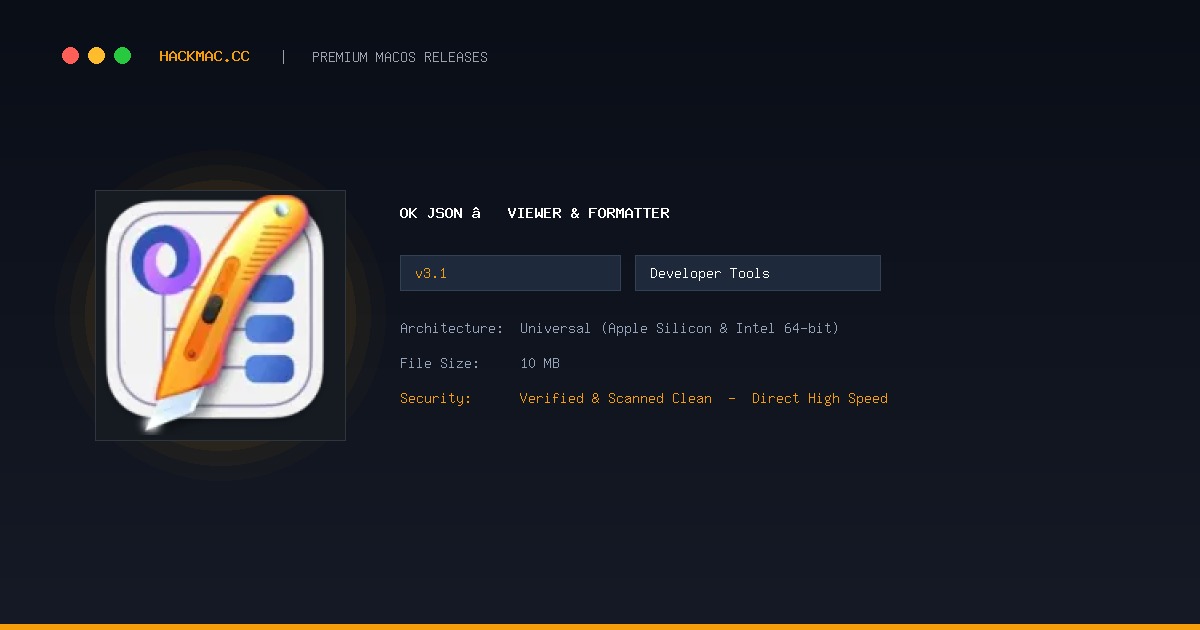This screenshot has width=1200, height=630.
Task: Click the yellow minimize dot
Action: point(96,56)
